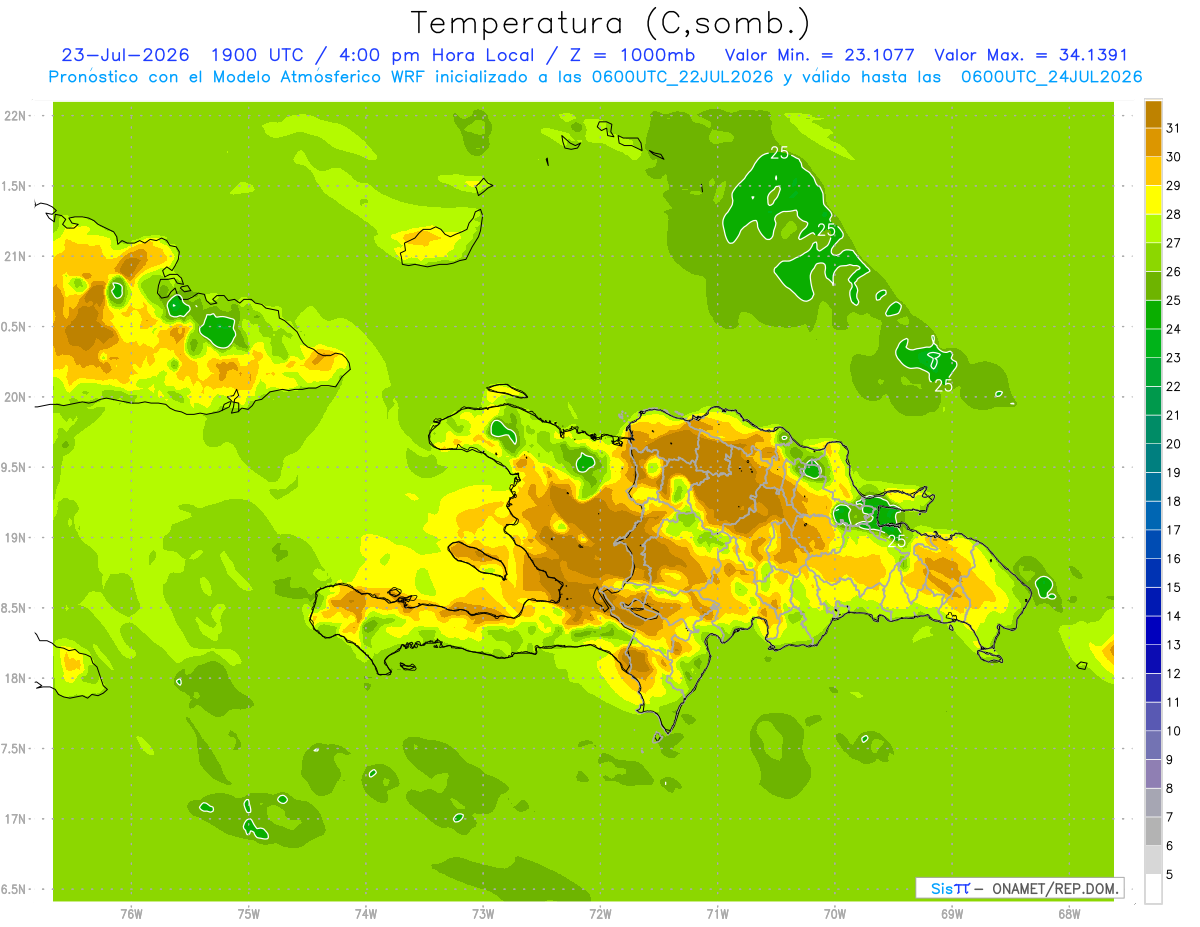This screenshot has height=927, width=1200.
Task: Click the yellow swatch between 28 and 29
Action: click(1153, 200)
